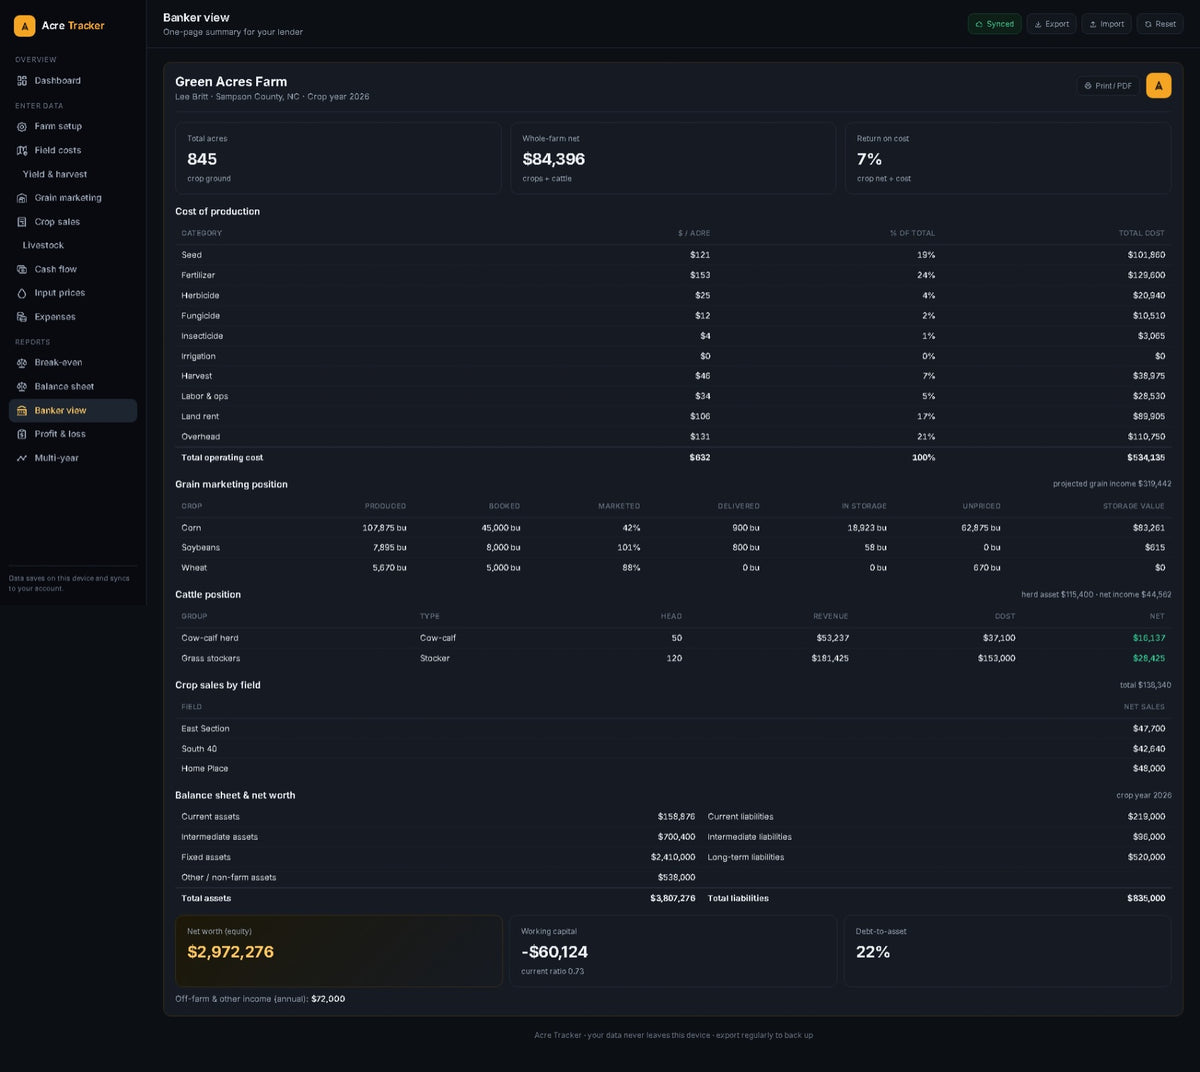Click the Cash flow icon
The width and height of the screenshot is (1200, 1072).
22,269
